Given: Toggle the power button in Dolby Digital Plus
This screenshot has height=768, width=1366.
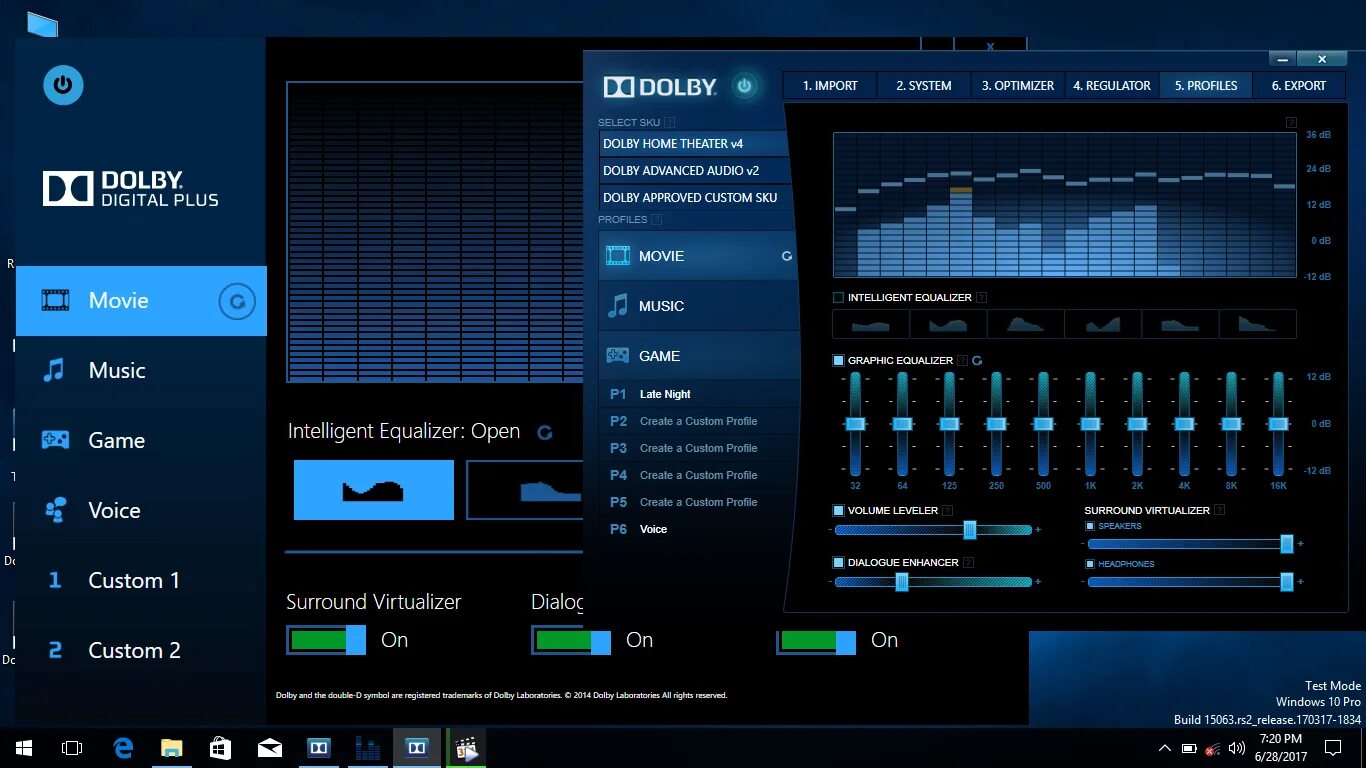Looking at the screenshot, I should (x=63, y=85).
